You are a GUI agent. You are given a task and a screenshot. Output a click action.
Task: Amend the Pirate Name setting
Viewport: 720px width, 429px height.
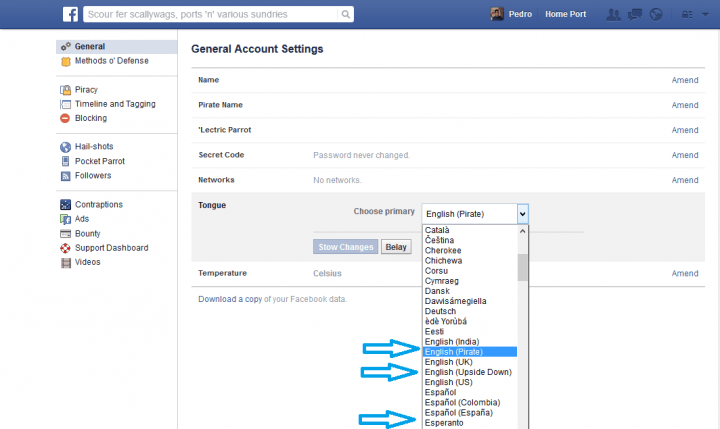(685, 105)
